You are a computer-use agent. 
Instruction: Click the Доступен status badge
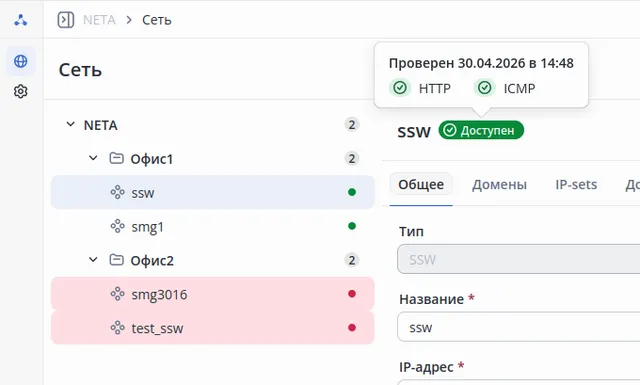pyautogui.click(x=481, y=130)
